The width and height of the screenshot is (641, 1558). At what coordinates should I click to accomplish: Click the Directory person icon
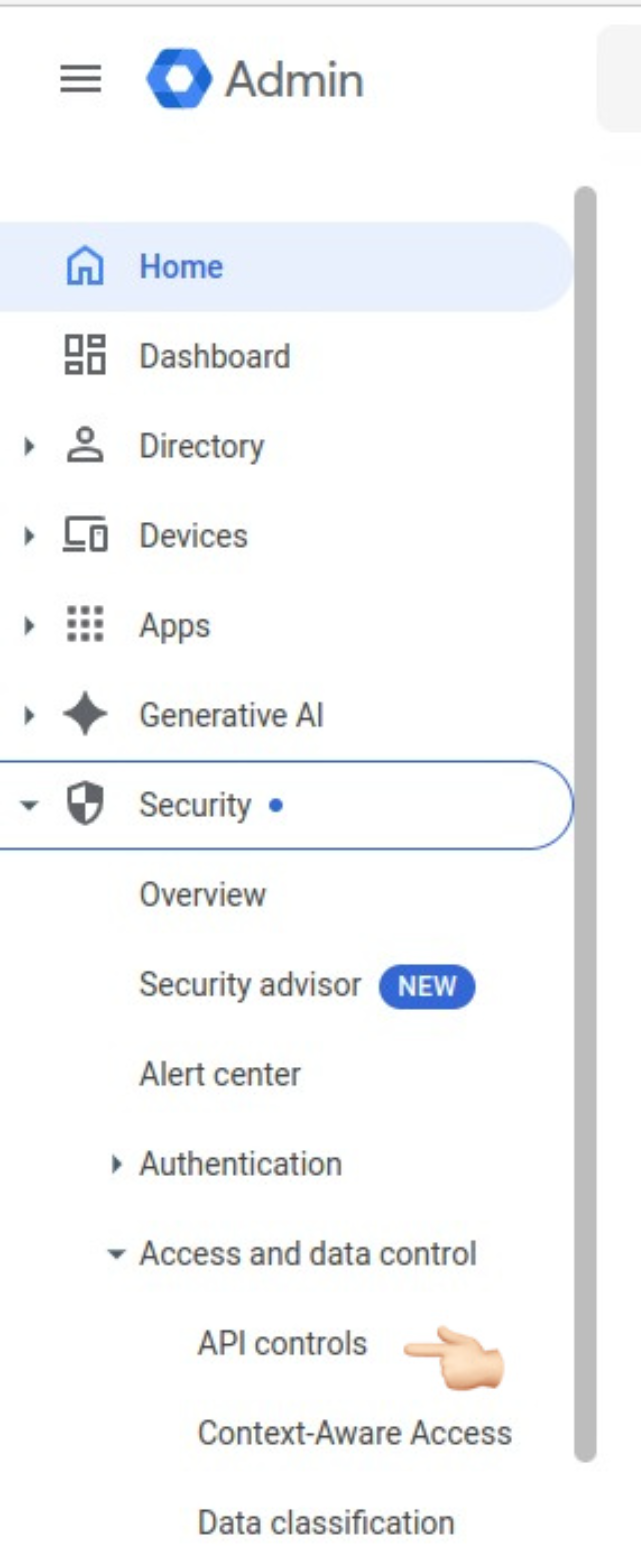[x=85, y=446]
